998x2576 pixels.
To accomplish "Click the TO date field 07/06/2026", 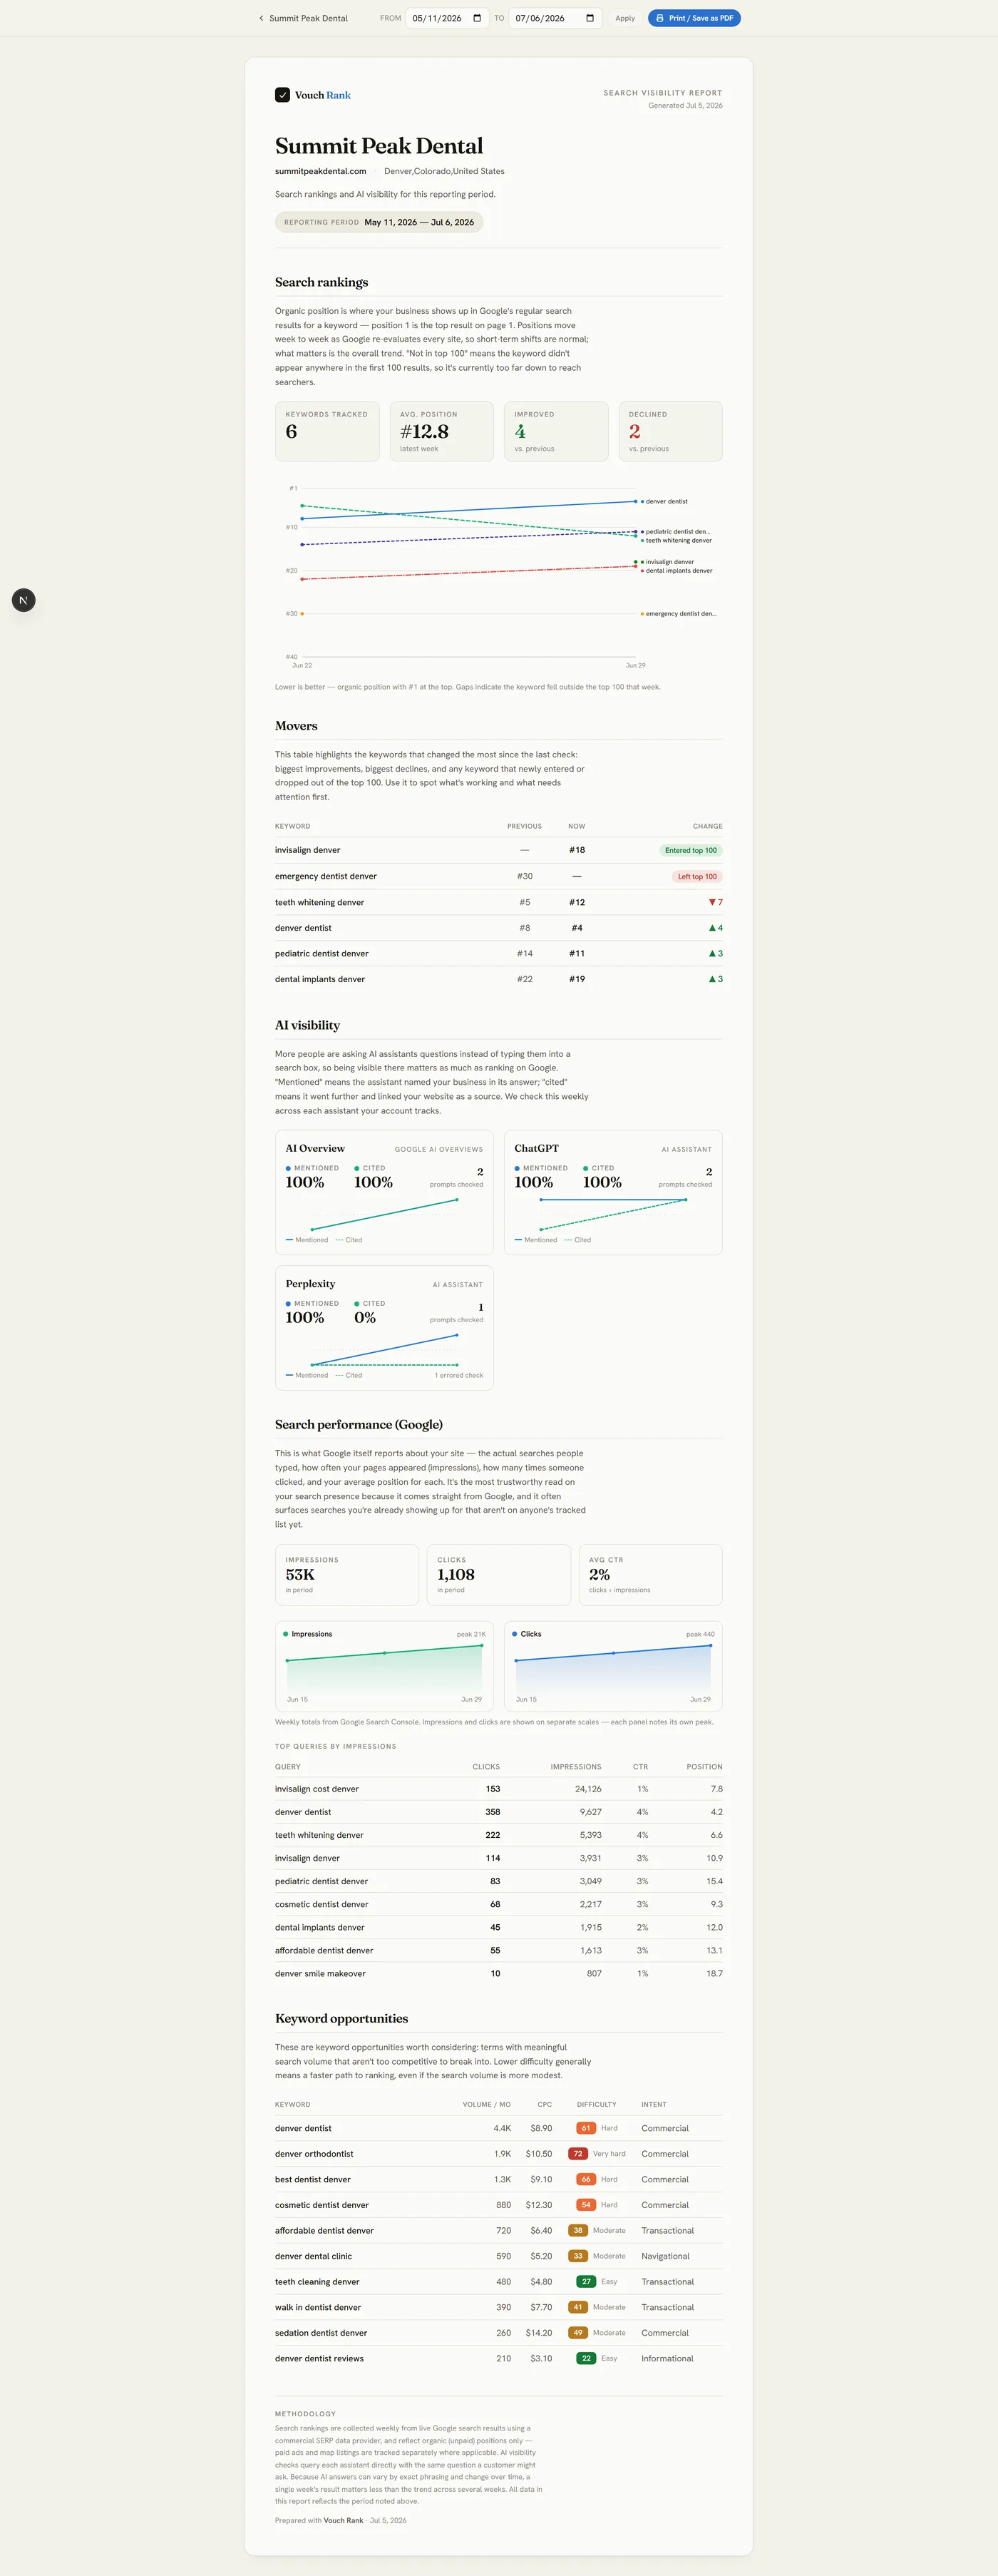I will pos(555,18).
